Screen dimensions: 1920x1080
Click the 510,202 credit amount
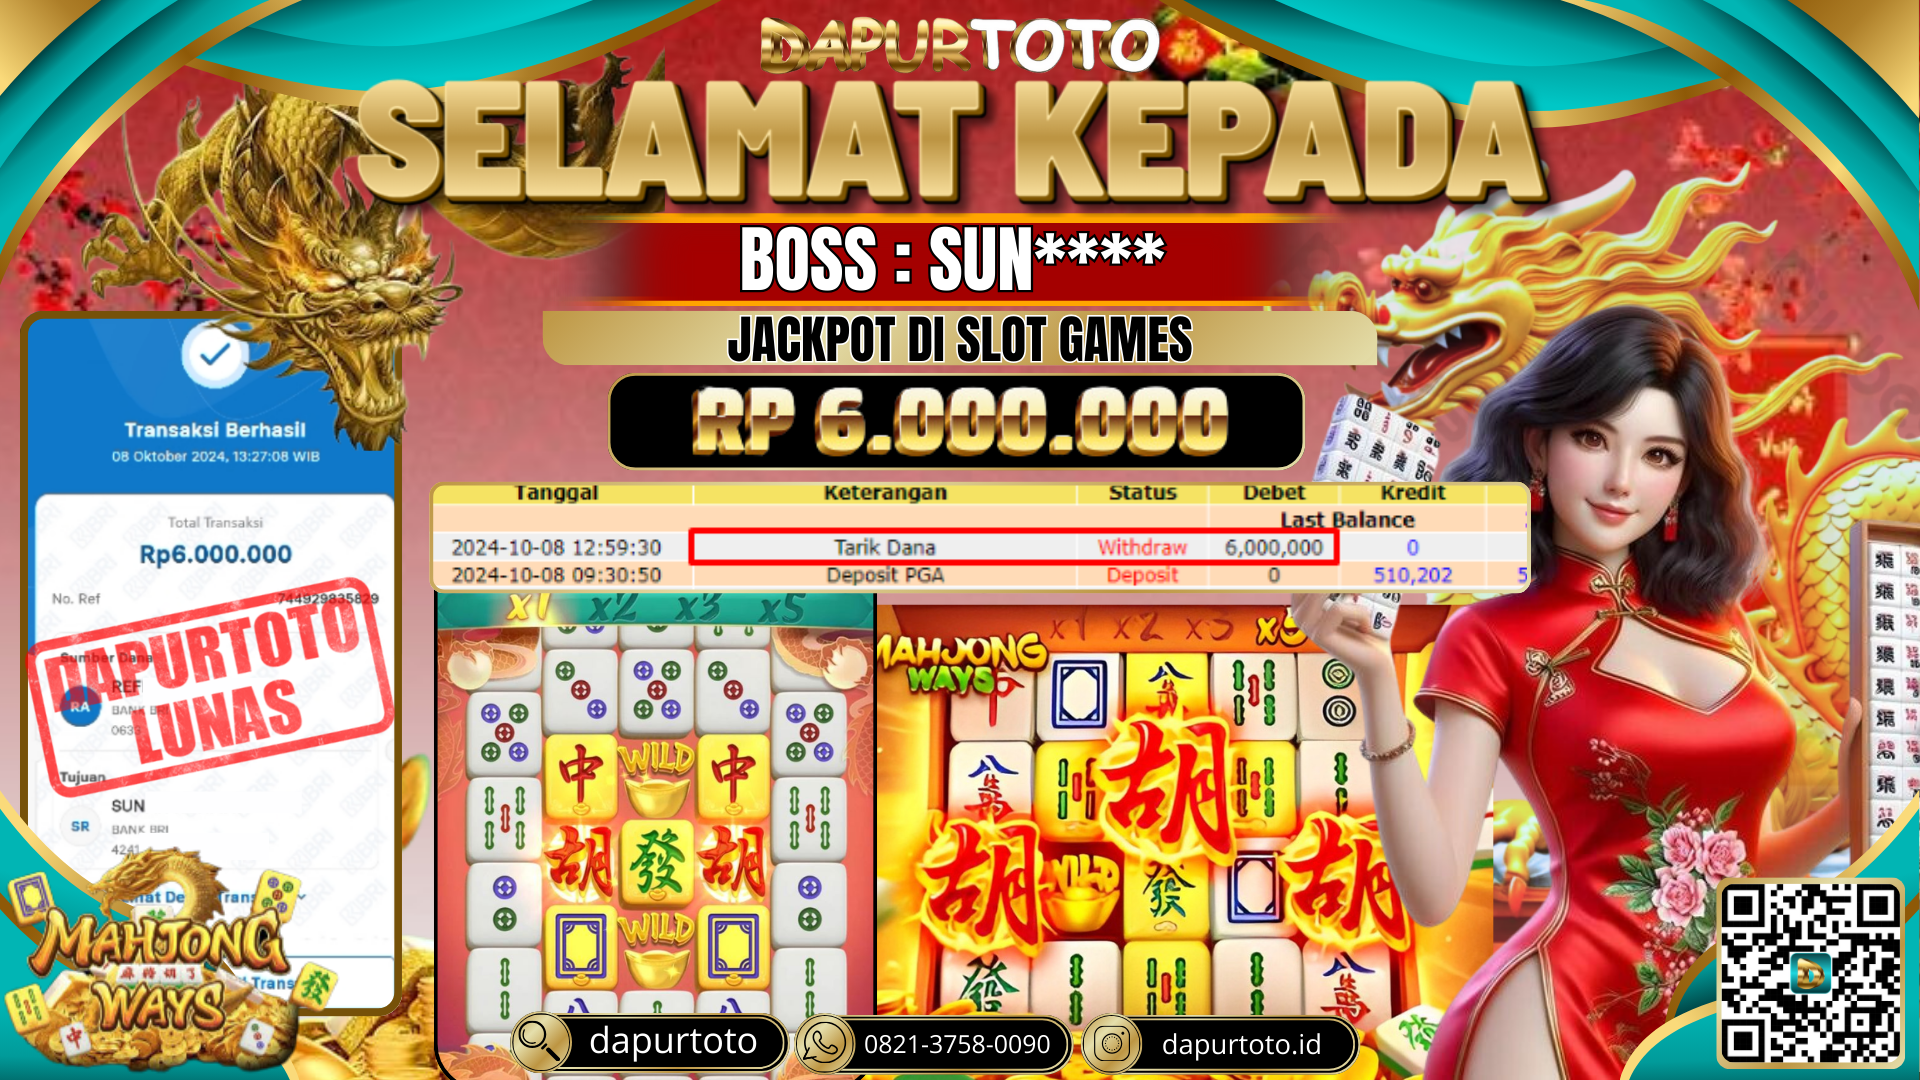[1412, 575]
